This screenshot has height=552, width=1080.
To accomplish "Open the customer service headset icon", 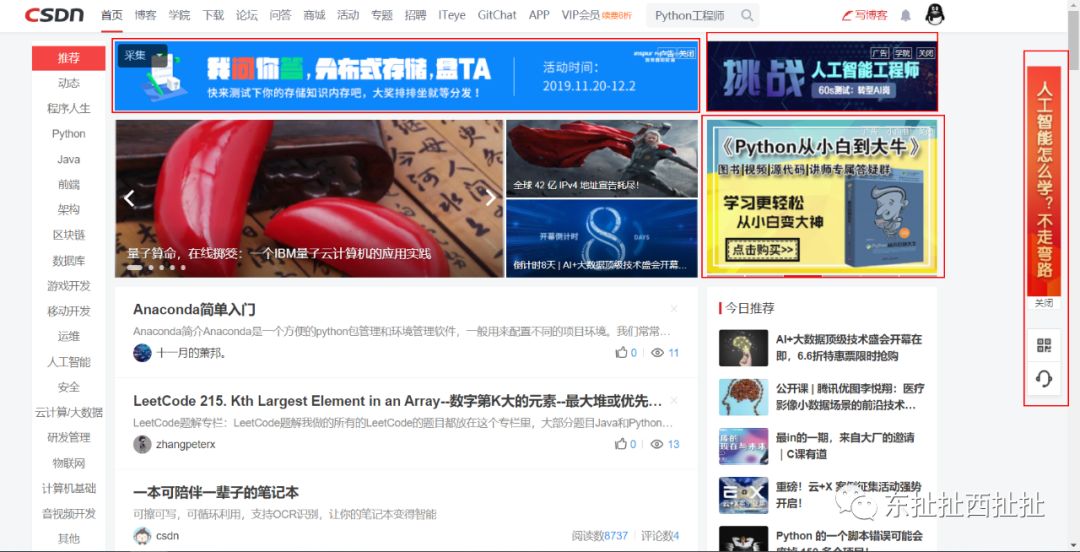I will [x=1043, y=379].
